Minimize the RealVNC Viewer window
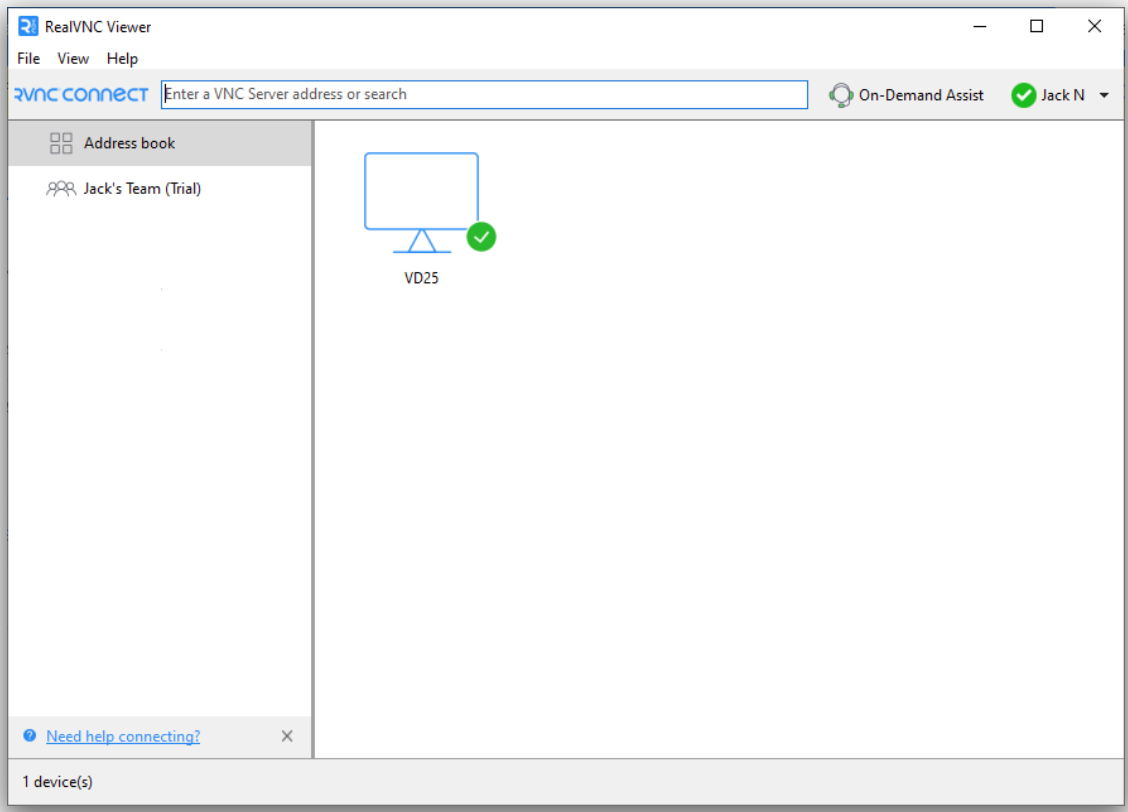1128x812 pixels. pyautogui.click(x=979, y=27)
